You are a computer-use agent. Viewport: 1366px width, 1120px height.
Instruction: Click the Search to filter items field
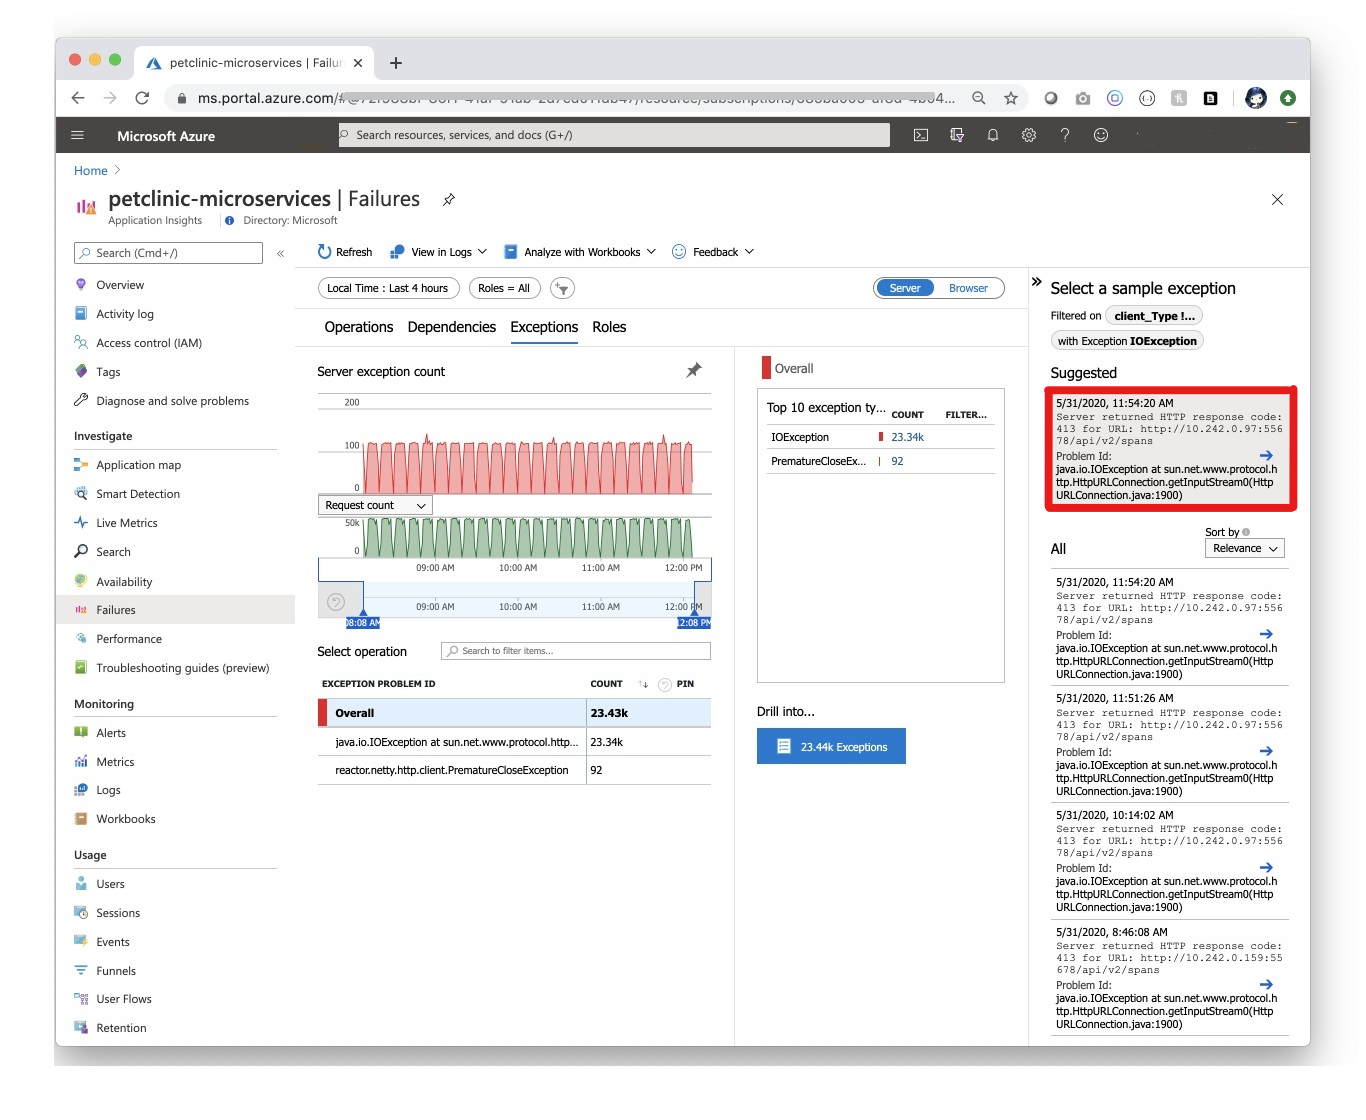click(576, 651)
